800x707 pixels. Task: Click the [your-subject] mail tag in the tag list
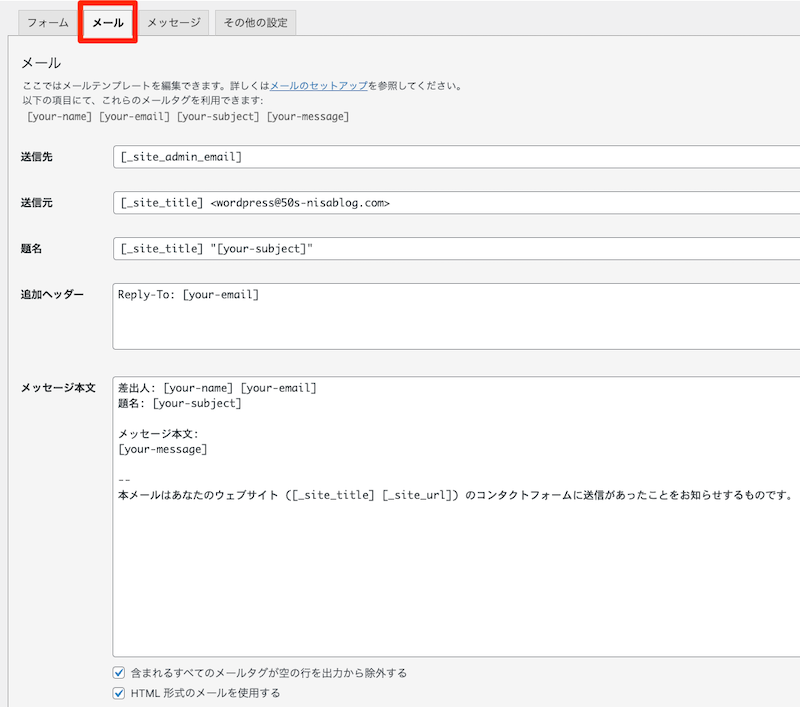(x=219, y=116)
